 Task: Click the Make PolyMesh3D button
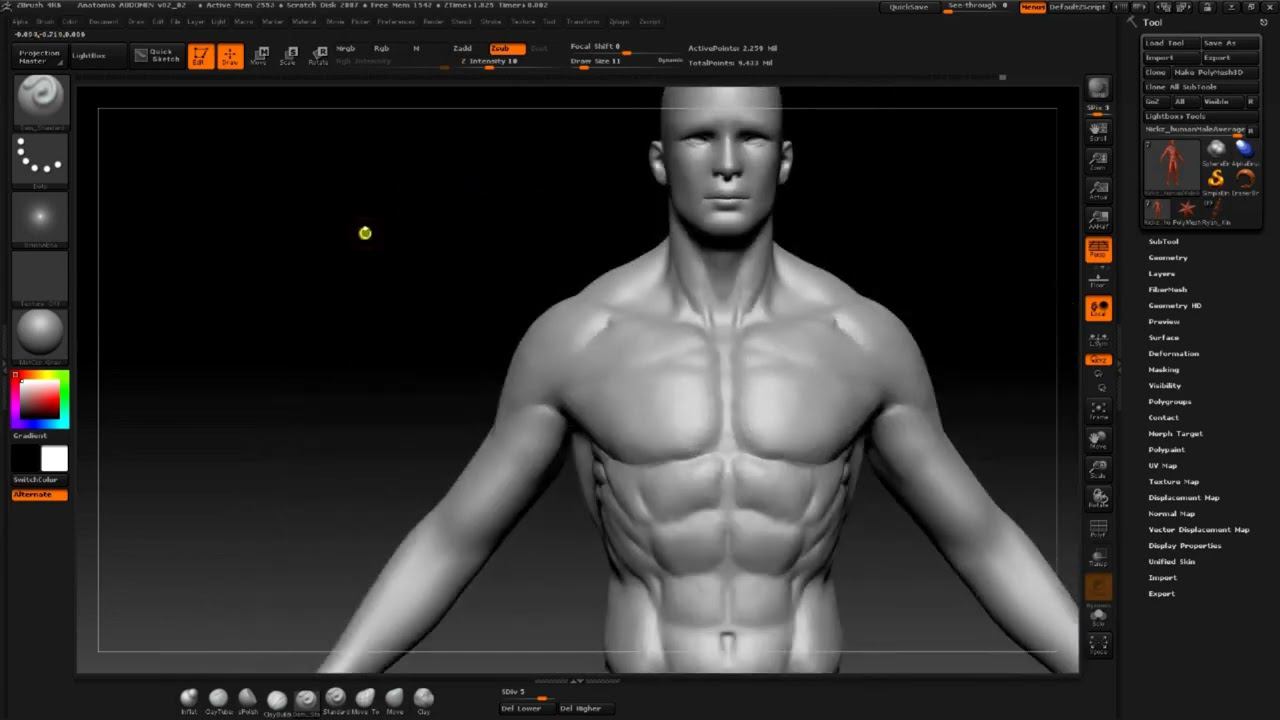[x=1208, y=72]
